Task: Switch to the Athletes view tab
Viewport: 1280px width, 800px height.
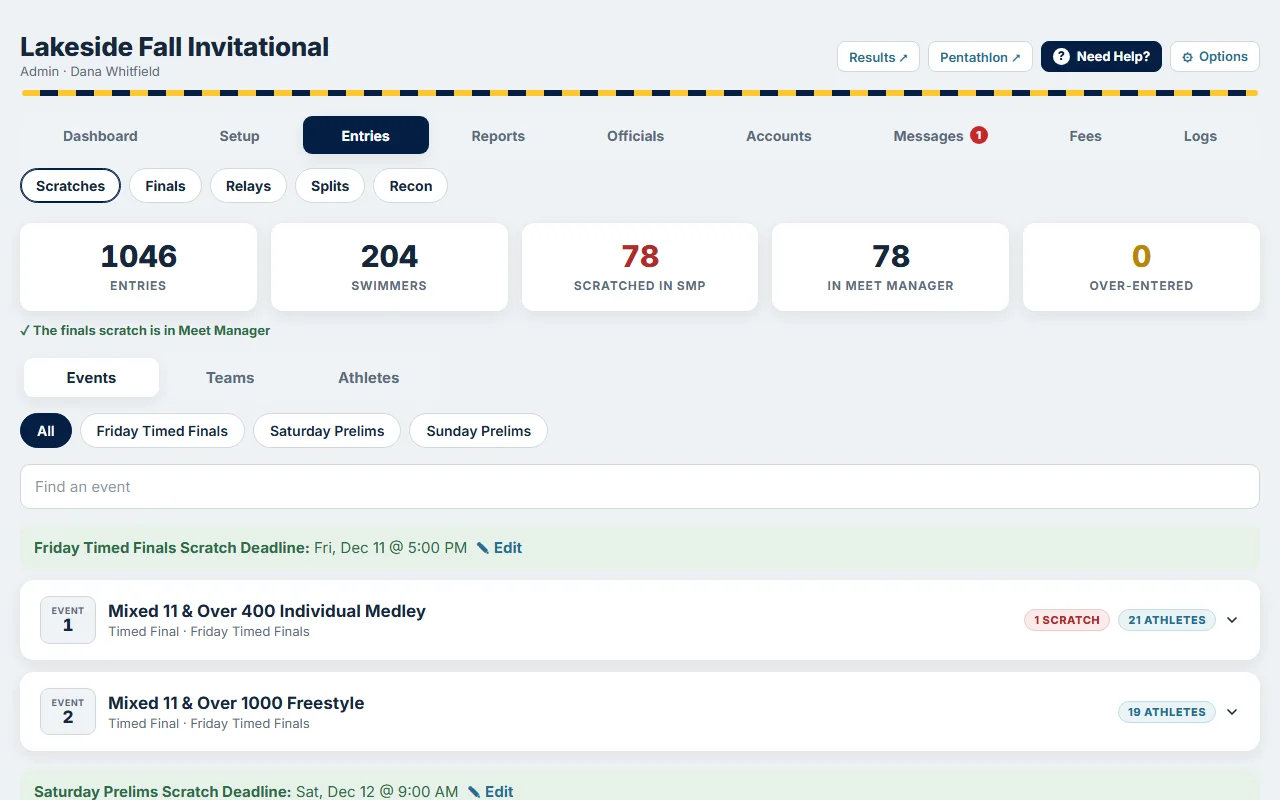Action: pyautogui.click(x=369, y=378)
